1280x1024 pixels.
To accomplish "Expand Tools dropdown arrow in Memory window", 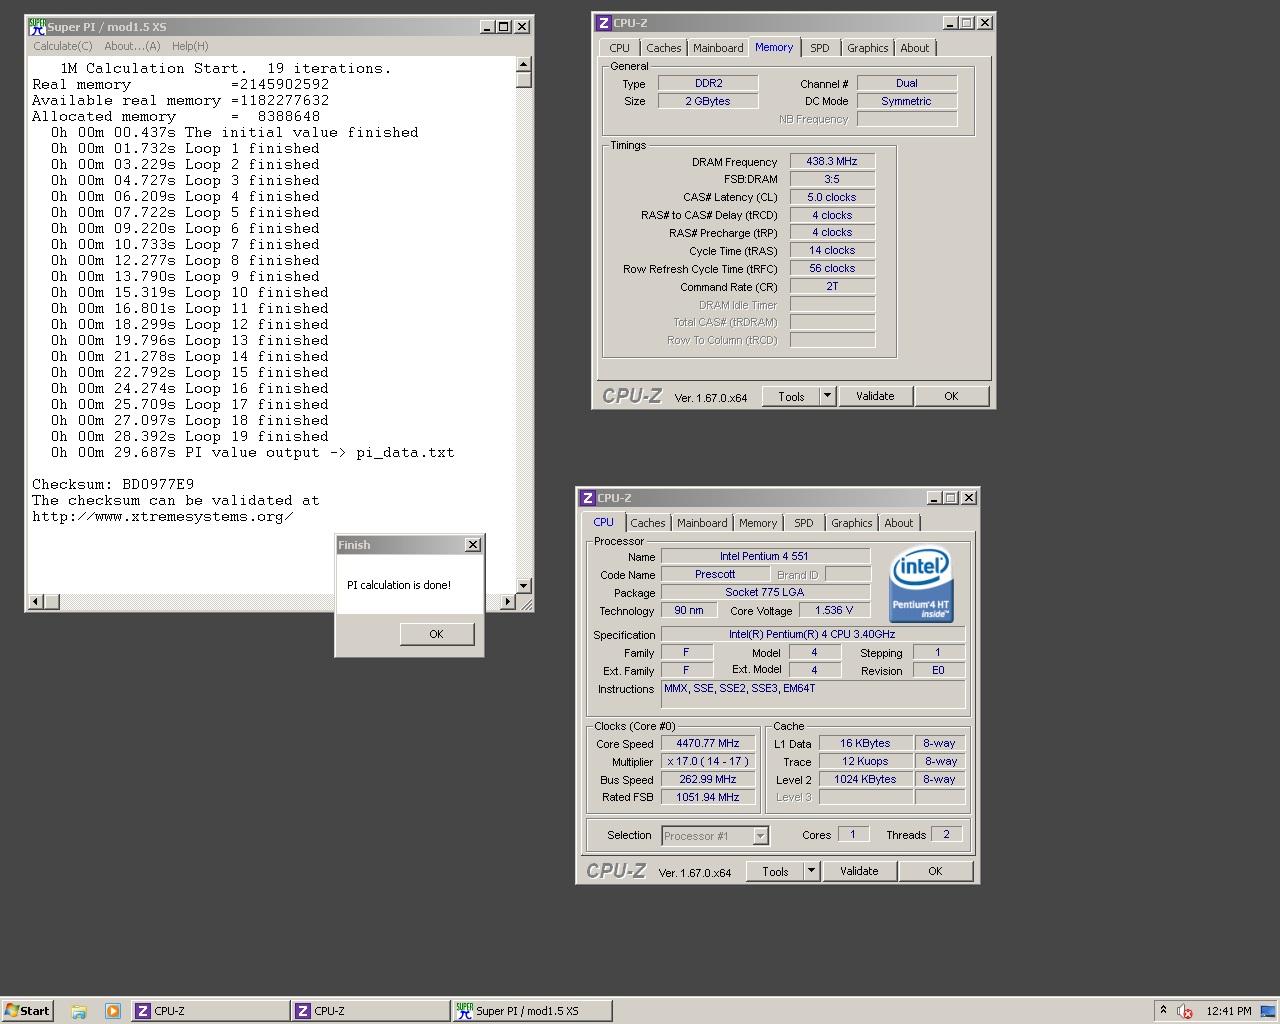I will pyautogui.click(x=827, y=397).
